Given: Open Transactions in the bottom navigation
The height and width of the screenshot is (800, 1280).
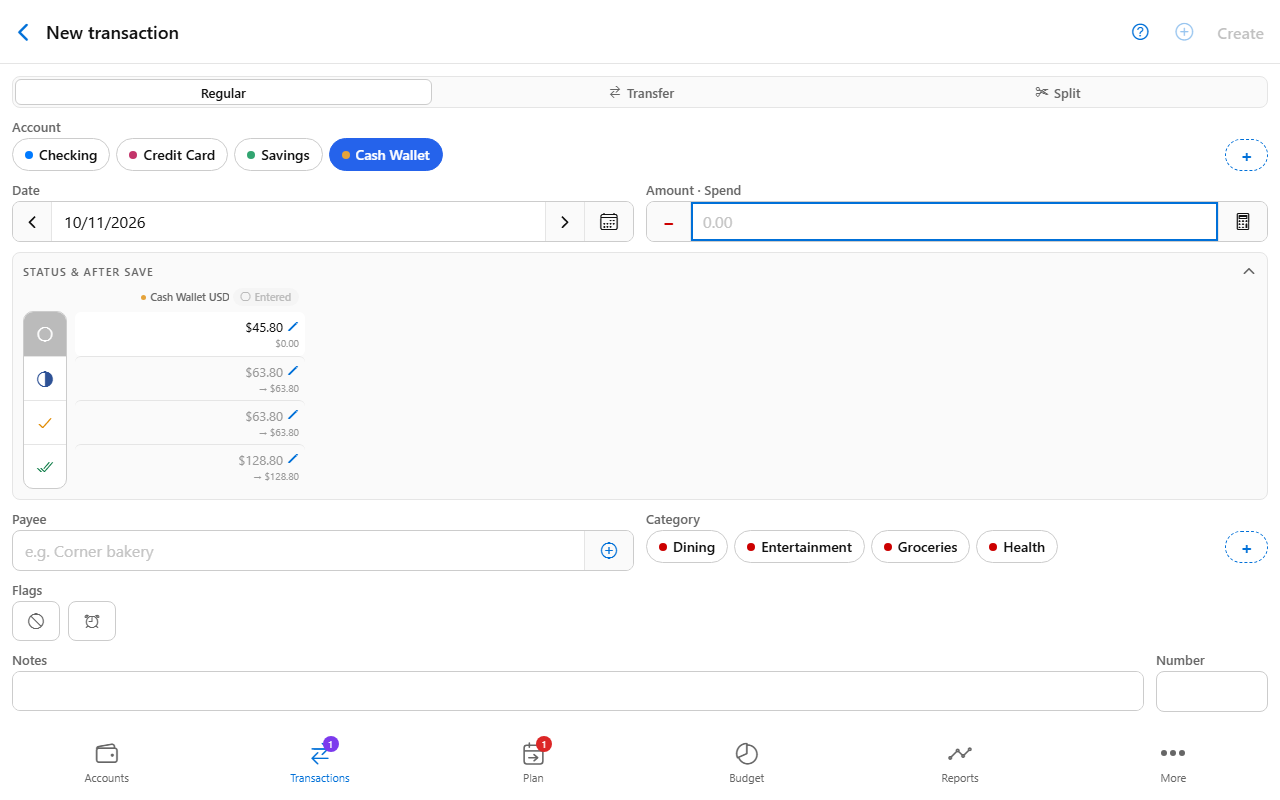Looking at the screenshot, I should click(320, 763).
